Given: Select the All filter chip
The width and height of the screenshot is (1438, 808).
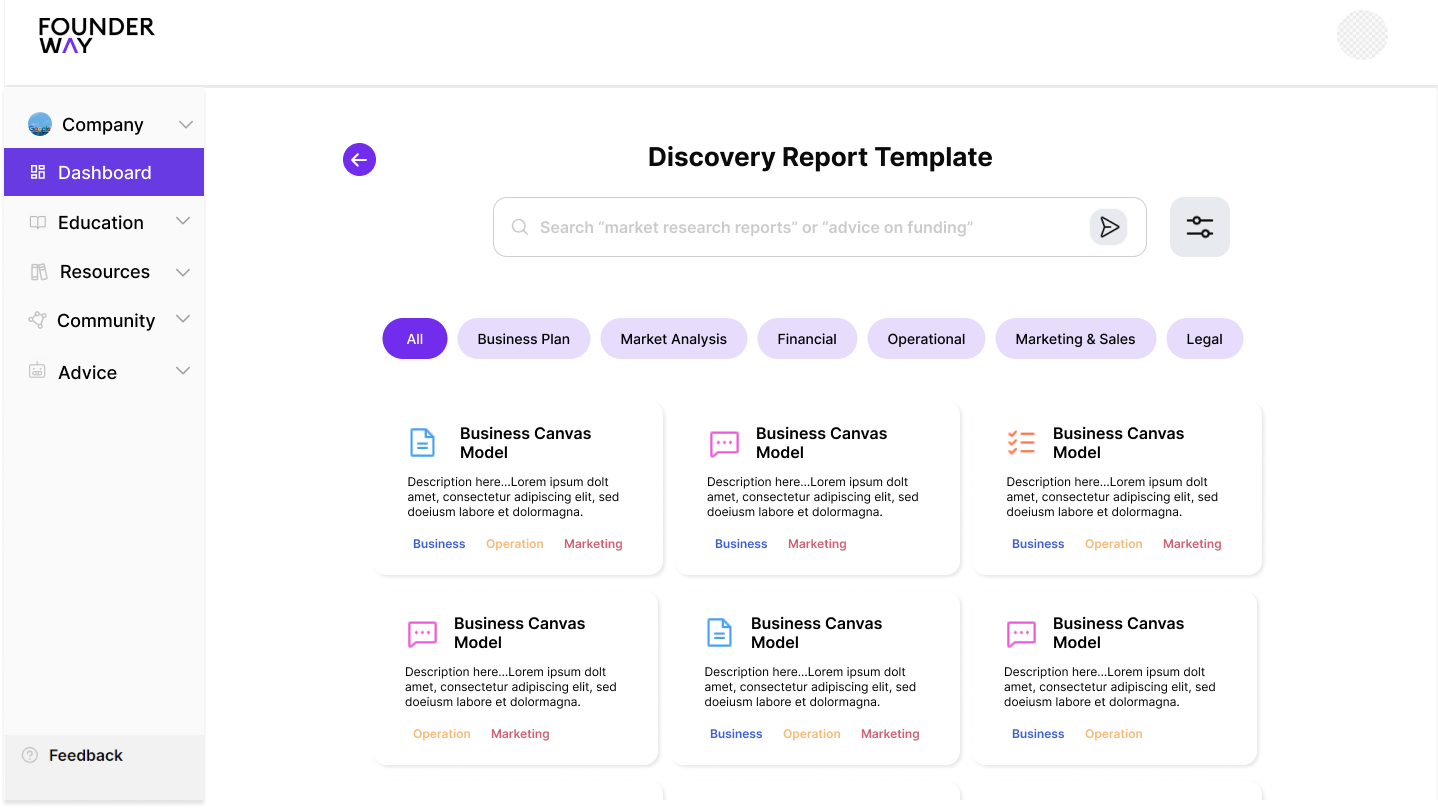Looking at the screenshot, I should point(415,339).
